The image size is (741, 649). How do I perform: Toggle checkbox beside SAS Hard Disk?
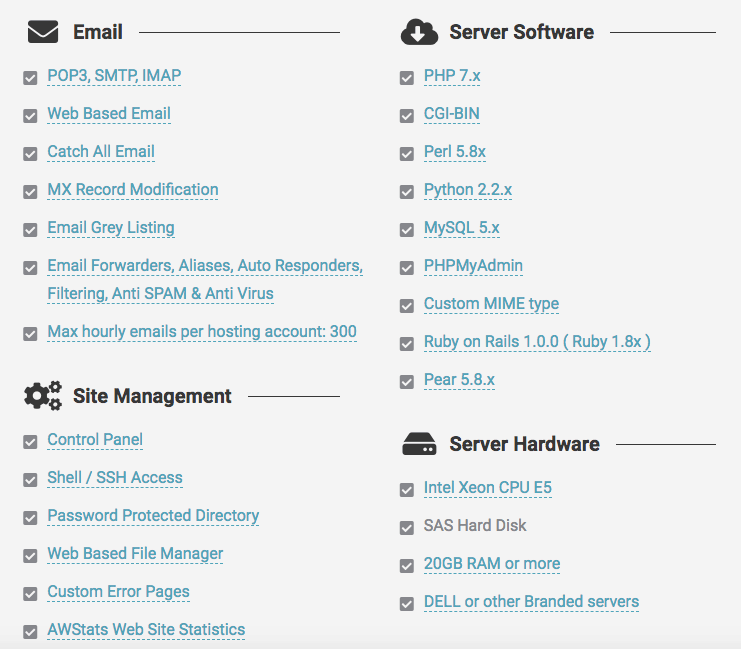point(407,528)
